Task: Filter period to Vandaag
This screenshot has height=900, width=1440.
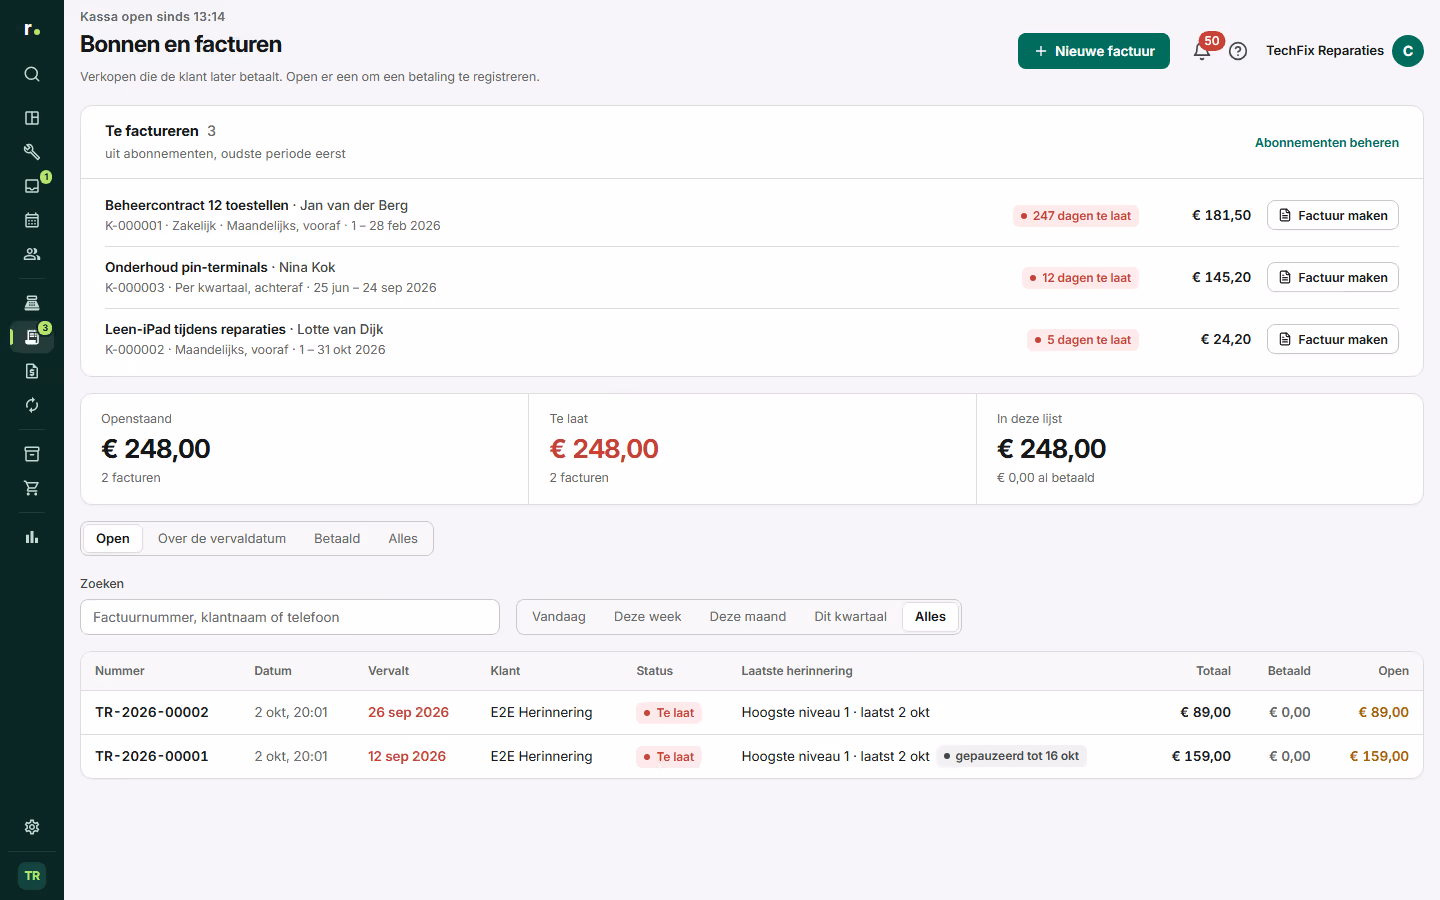Action: (559, 617)
